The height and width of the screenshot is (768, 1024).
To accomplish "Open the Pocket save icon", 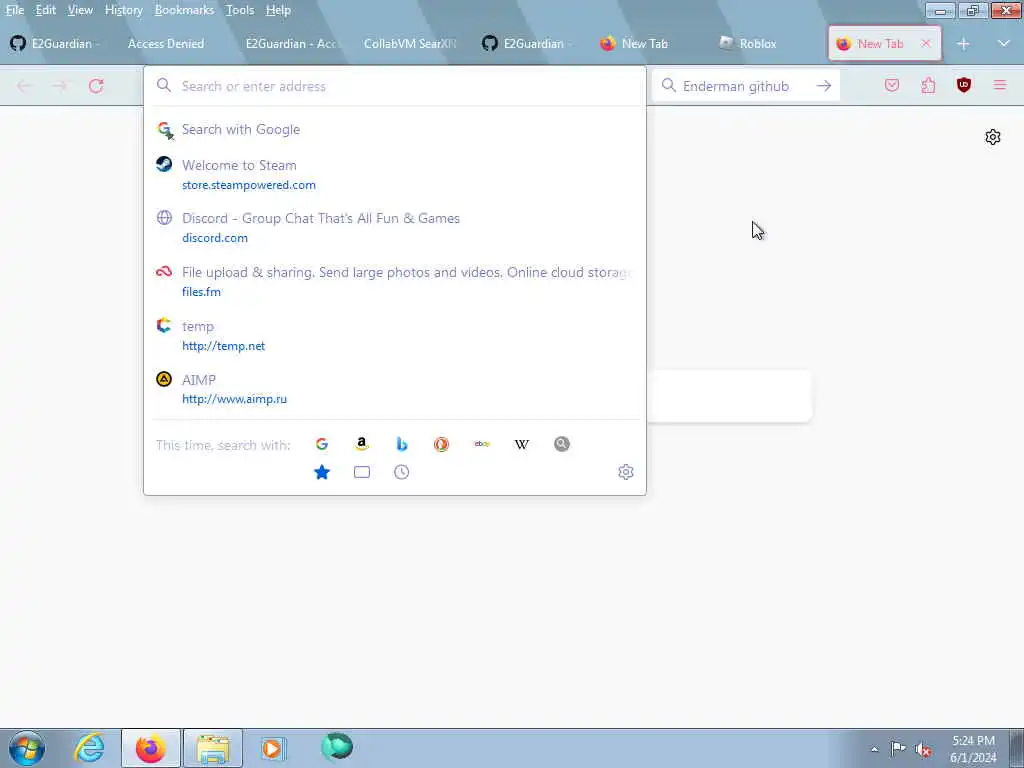I will [892, 86].
